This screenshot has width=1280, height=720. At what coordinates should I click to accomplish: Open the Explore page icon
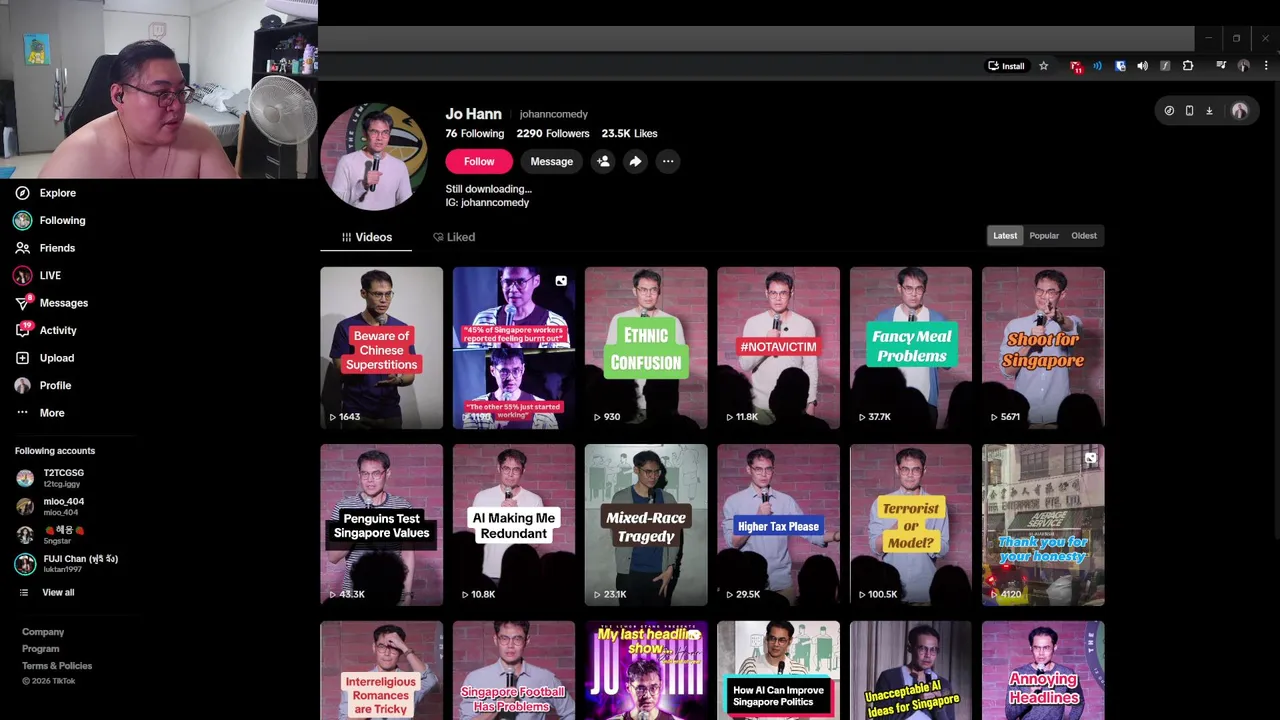tap(22, 193)
